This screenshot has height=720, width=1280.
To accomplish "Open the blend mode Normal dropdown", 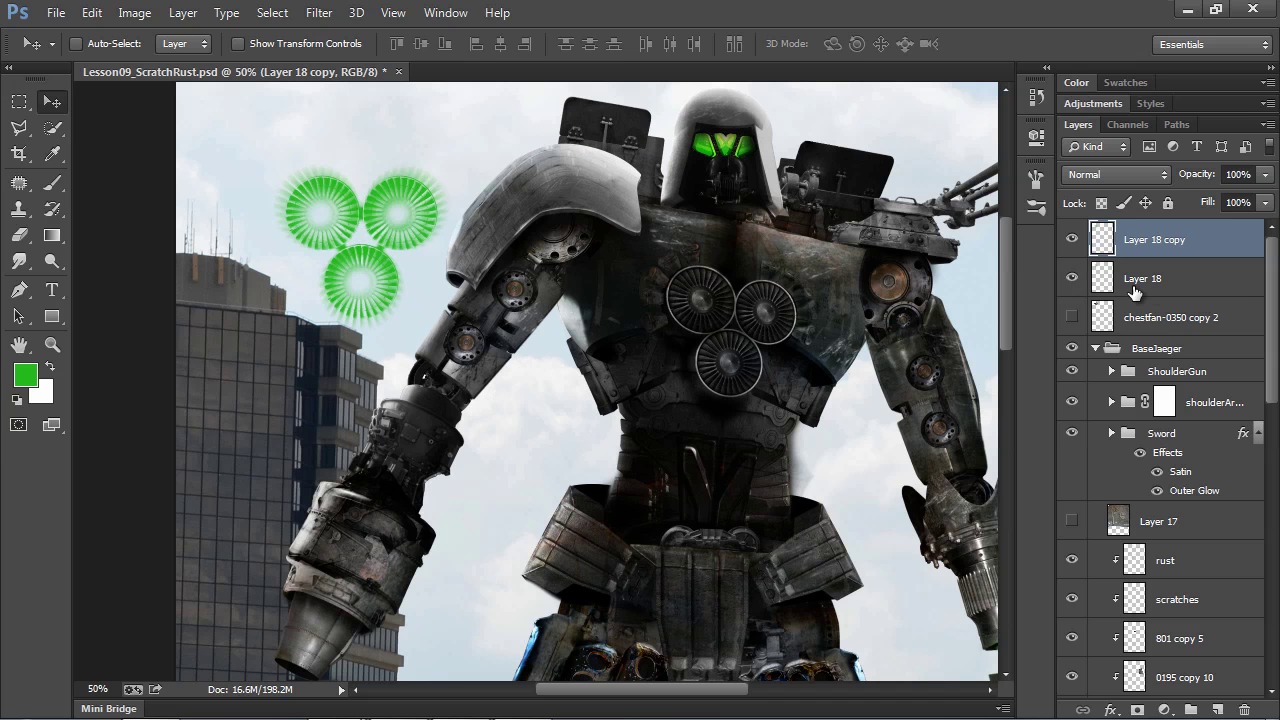I will (1116, 175).
